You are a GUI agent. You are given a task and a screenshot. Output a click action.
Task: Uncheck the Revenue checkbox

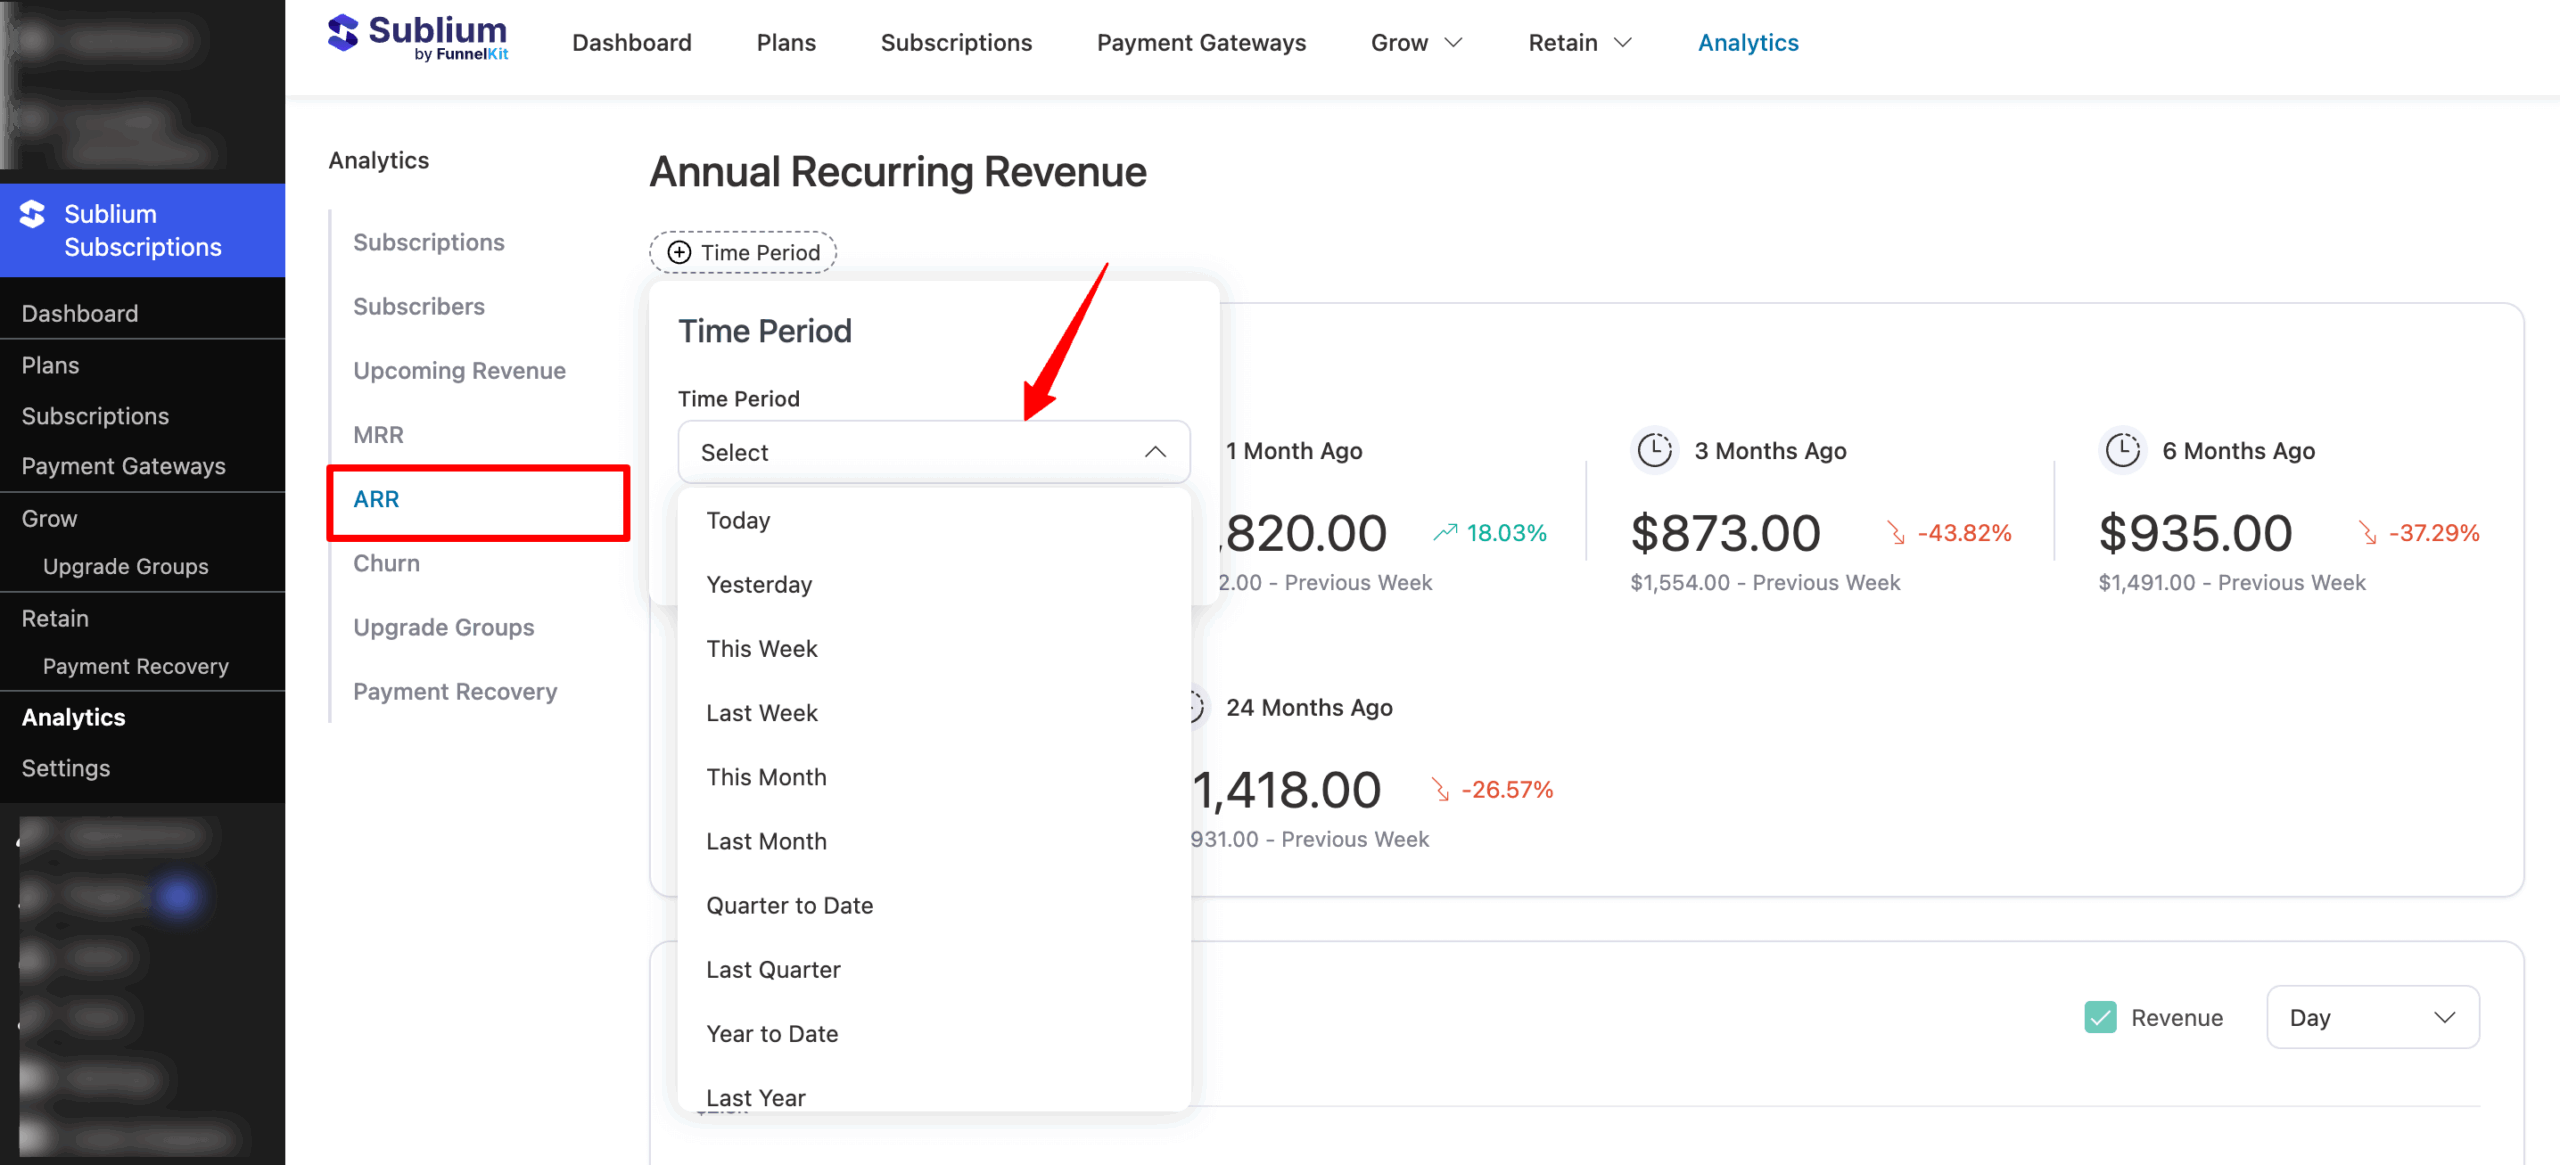(2100, 1017)
